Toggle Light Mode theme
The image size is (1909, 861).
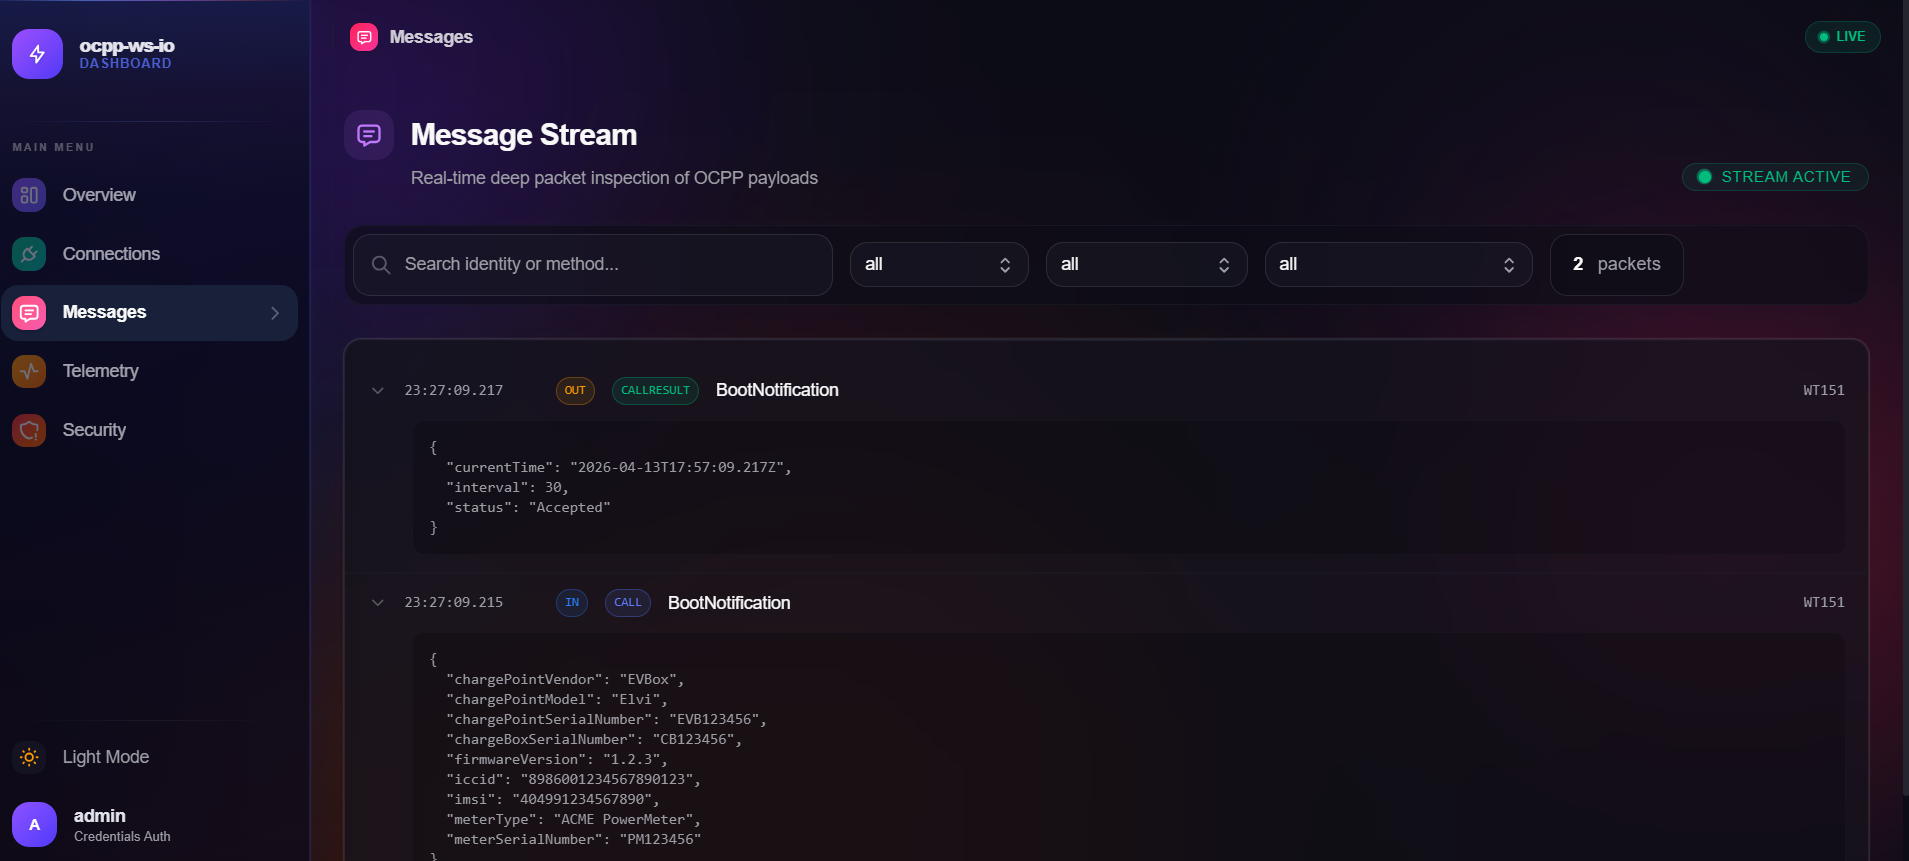pos(105,757)
